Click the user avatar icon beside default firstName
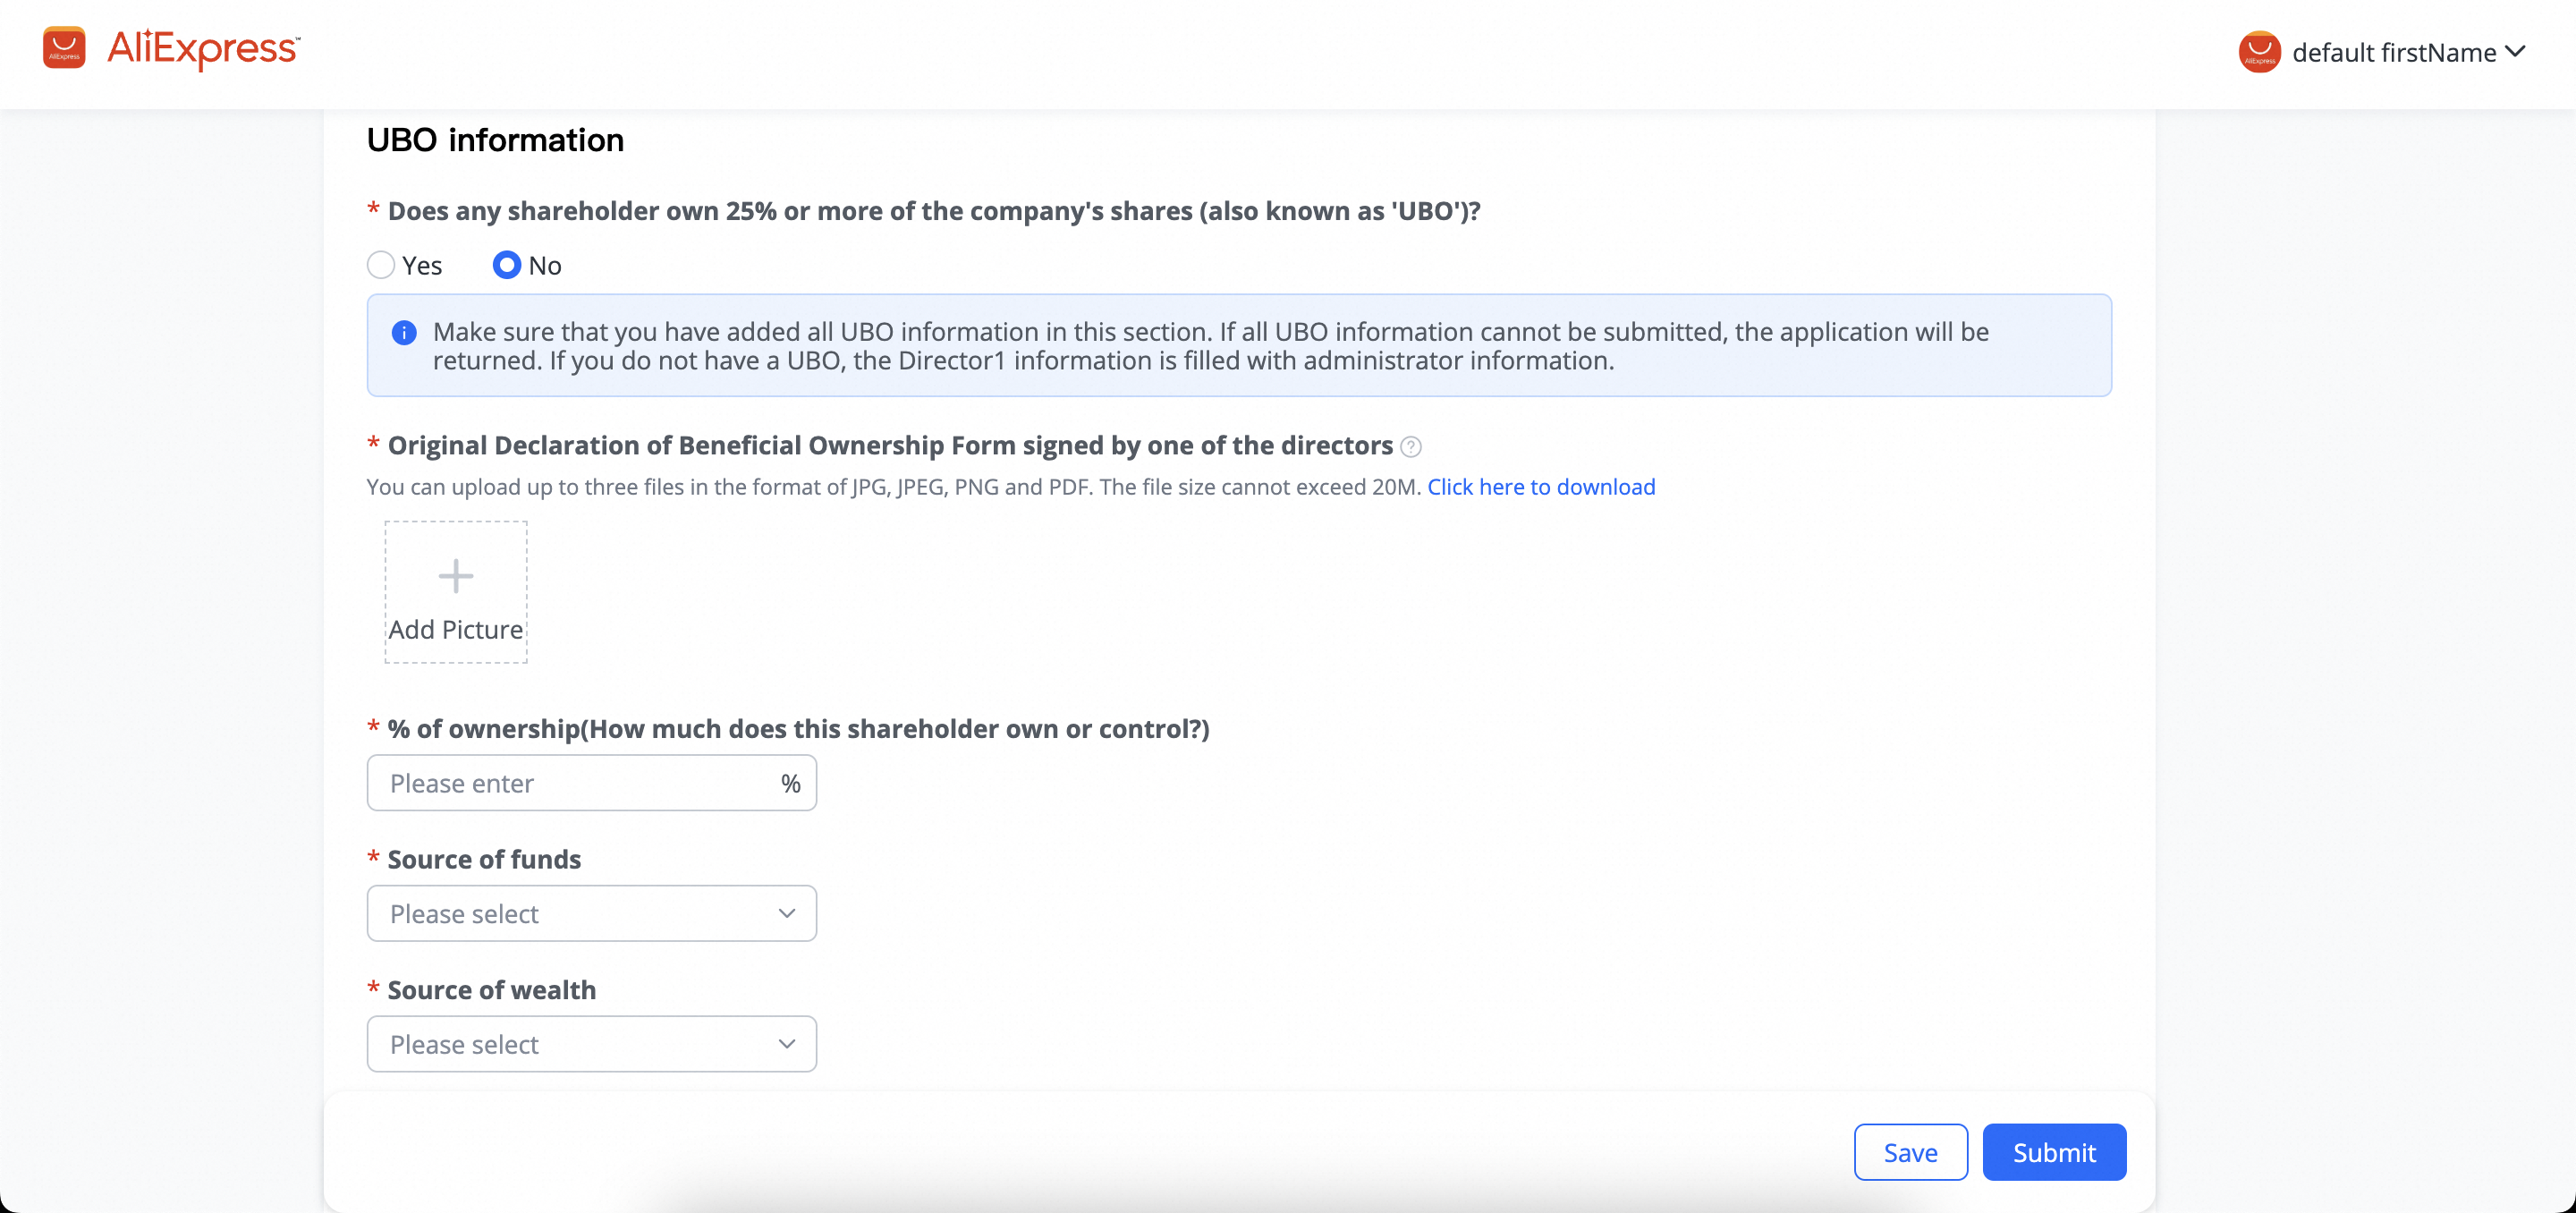The width and height of the screenshot is (2576, 1213). 2259,52
